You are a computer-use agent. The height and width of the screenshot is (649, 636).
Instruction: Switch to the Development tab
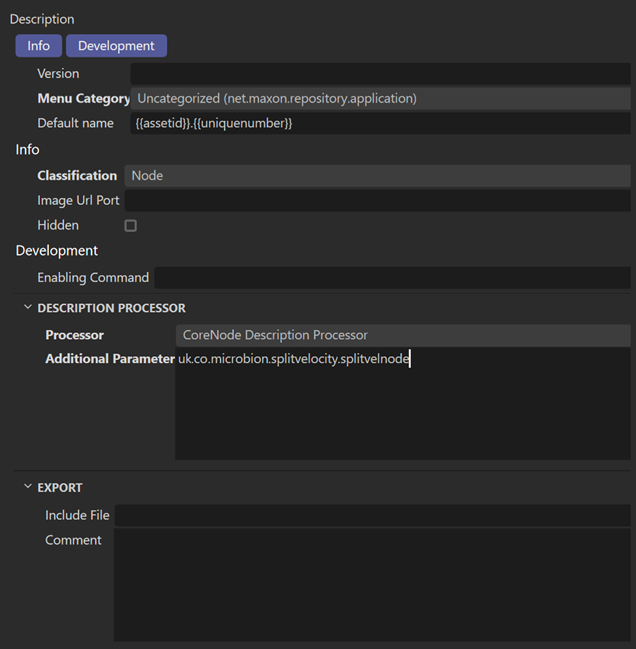tap(116, 46)
